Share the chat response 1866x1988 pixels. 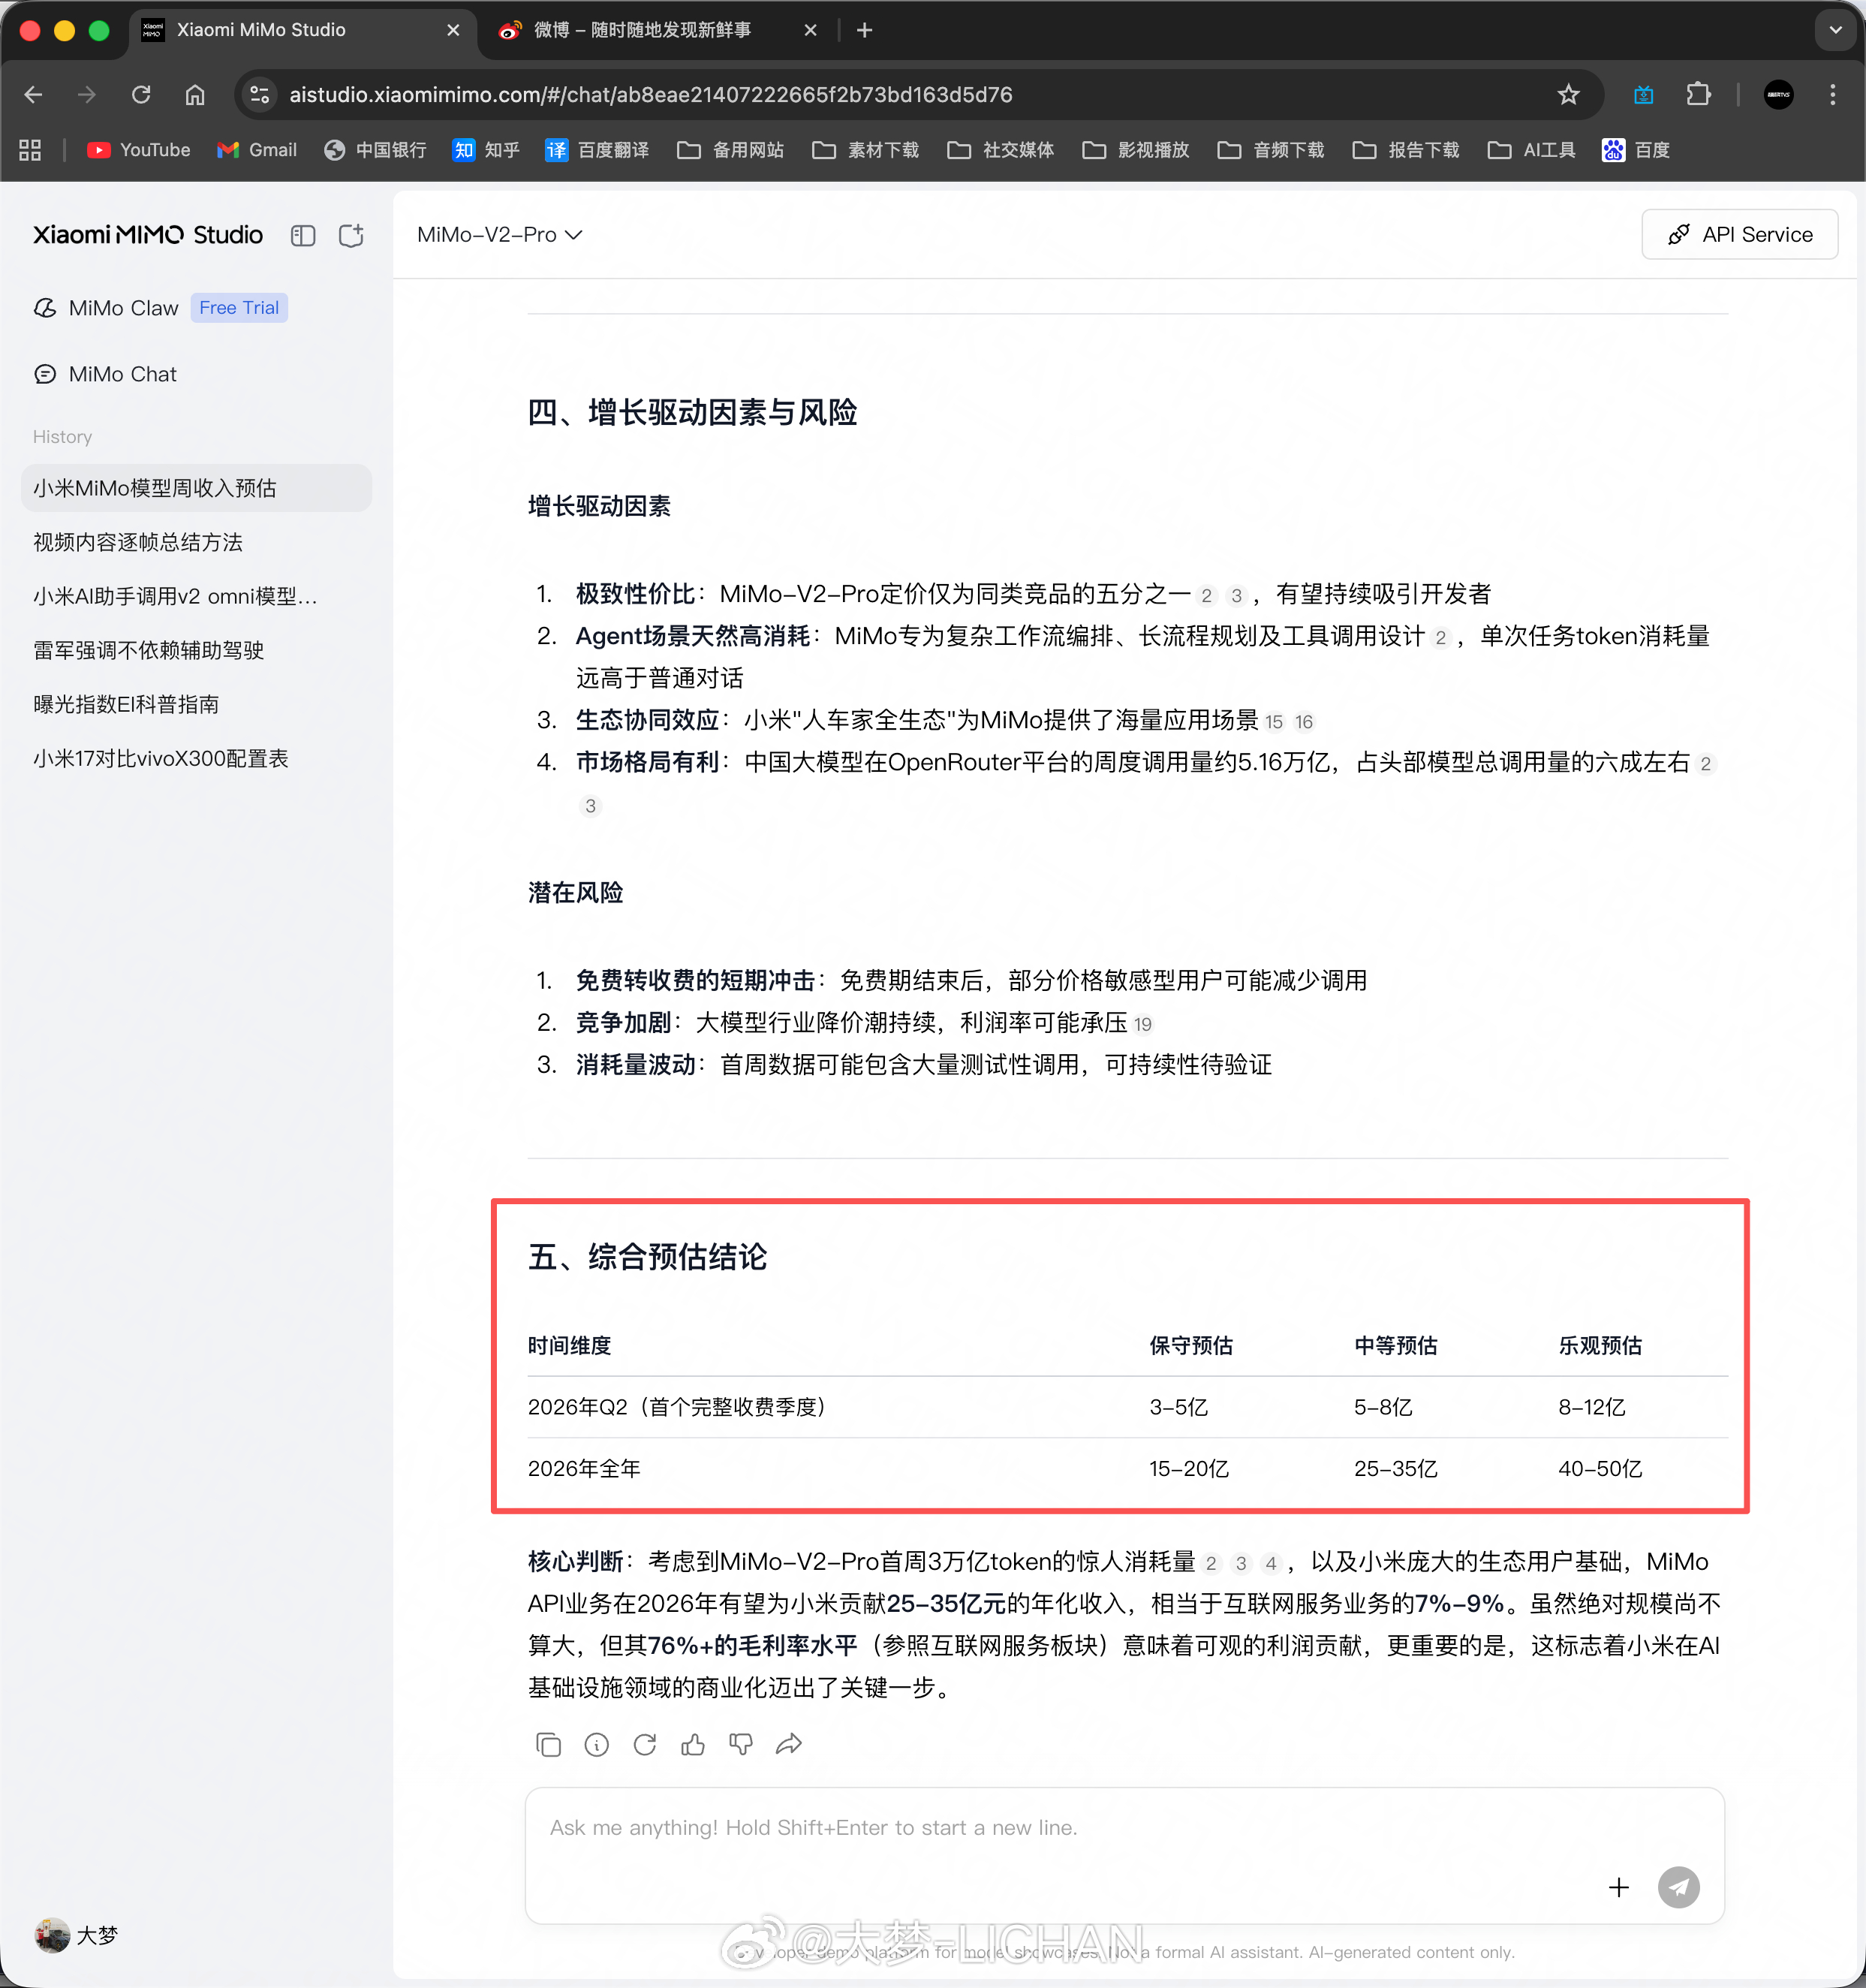(x=789, y=1745)
